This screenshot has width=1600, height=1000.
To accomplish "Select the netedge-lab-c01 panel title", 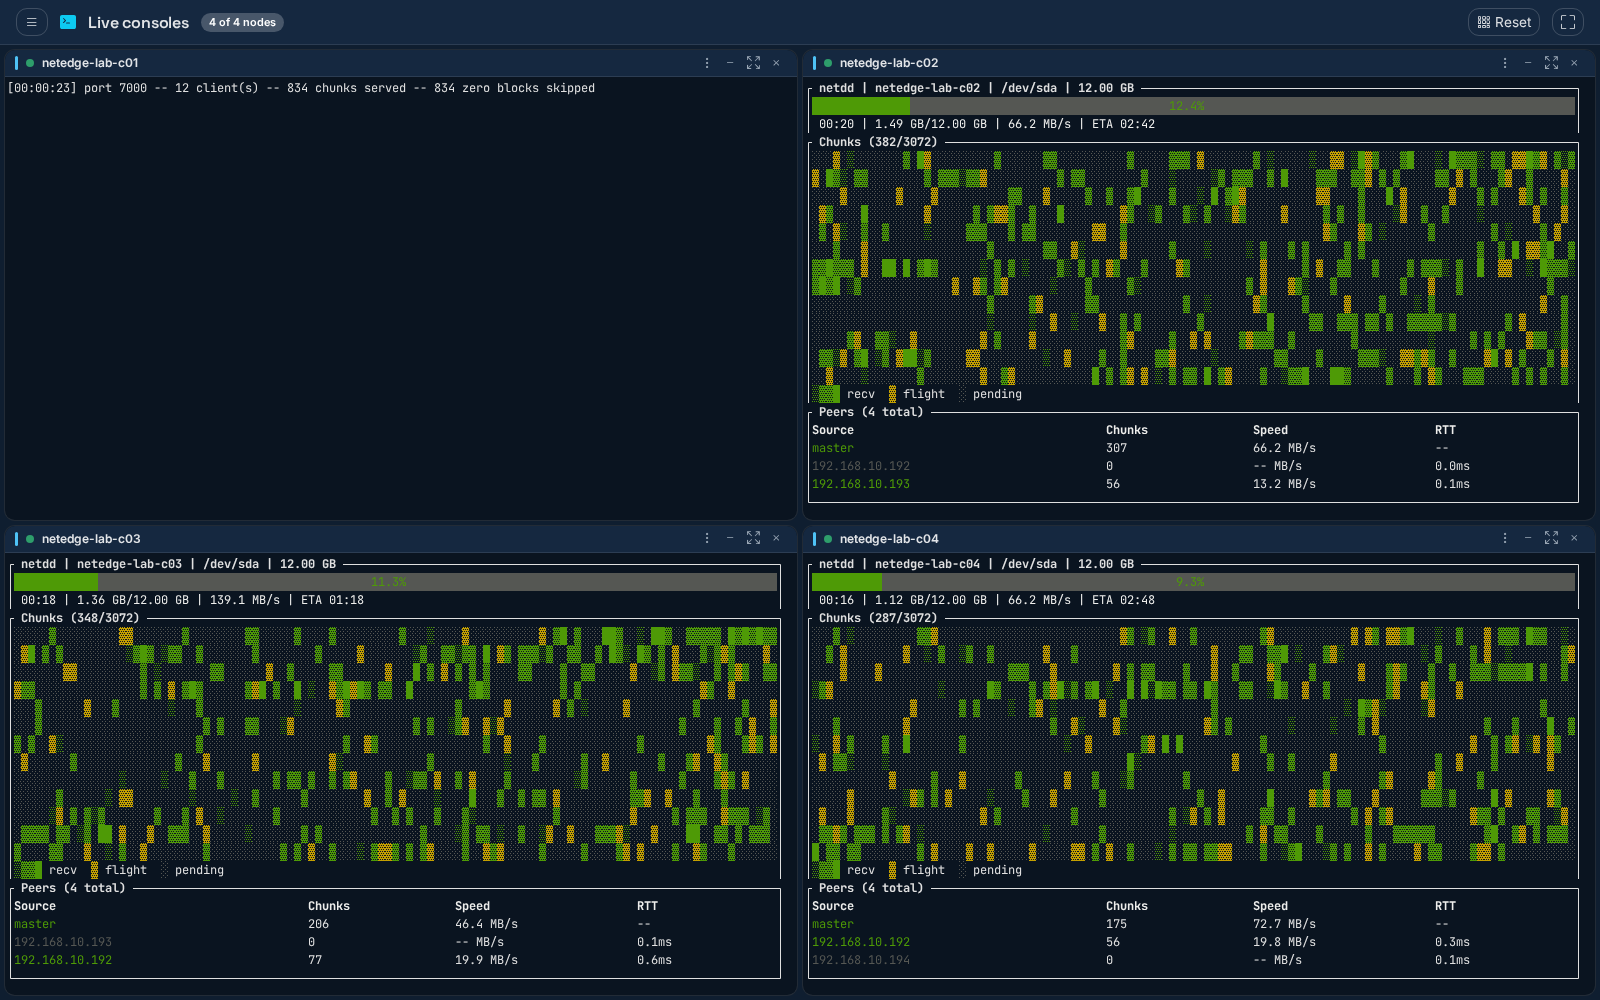I will (x=90, y=63).
